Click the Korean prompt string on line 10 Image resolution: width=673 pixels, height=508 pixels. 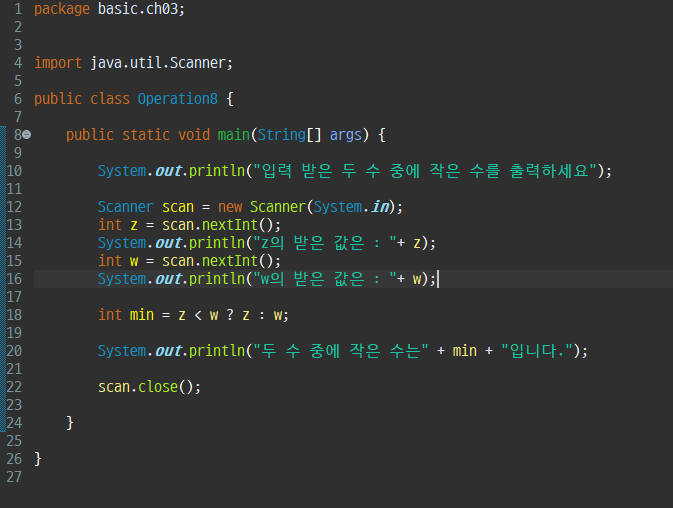click(x=424, y=171)
